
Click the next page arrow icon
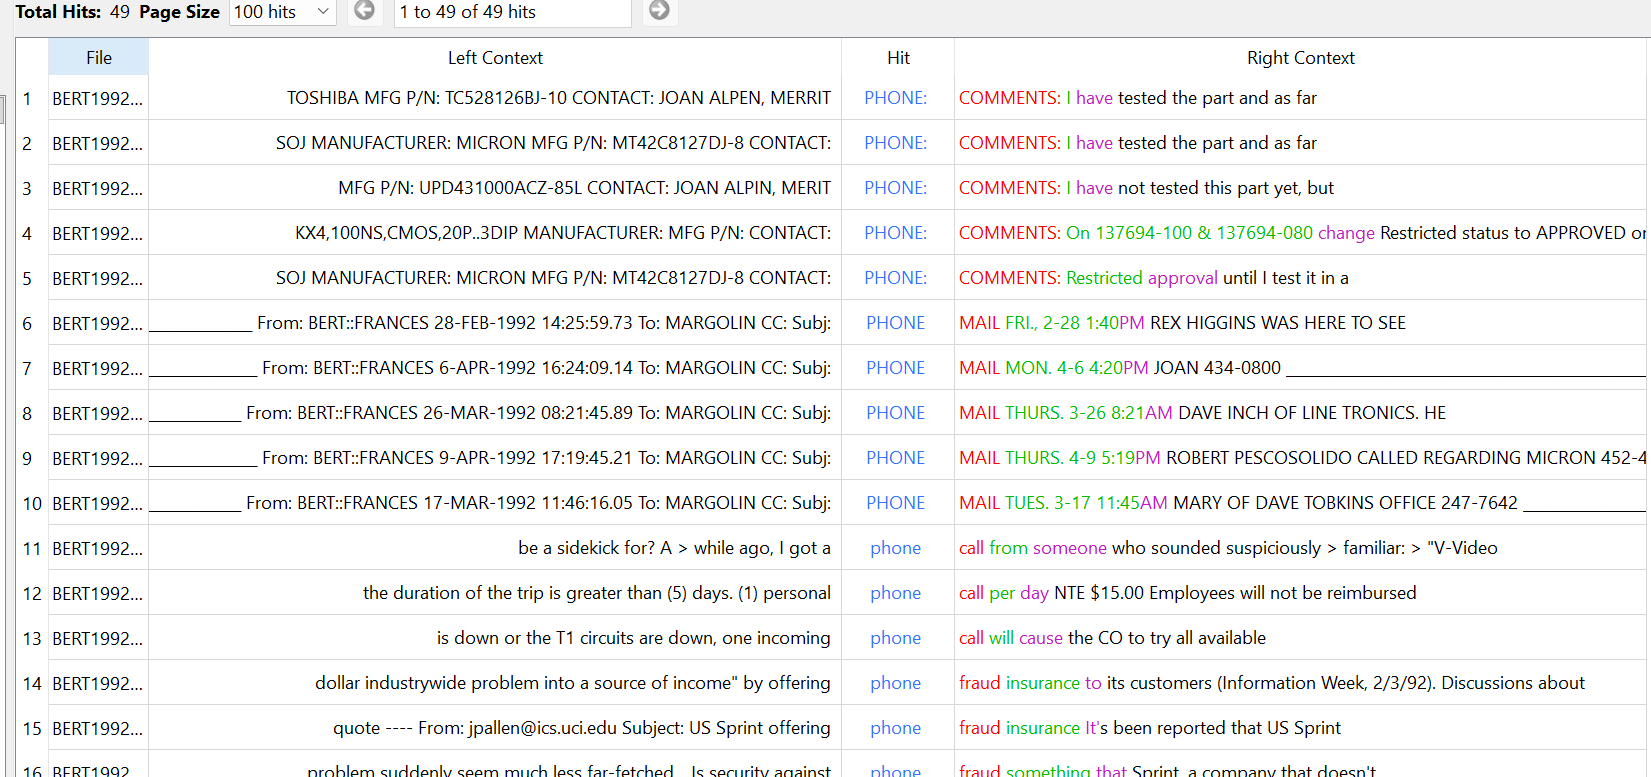pyautogui.click(x=659, y=11)
